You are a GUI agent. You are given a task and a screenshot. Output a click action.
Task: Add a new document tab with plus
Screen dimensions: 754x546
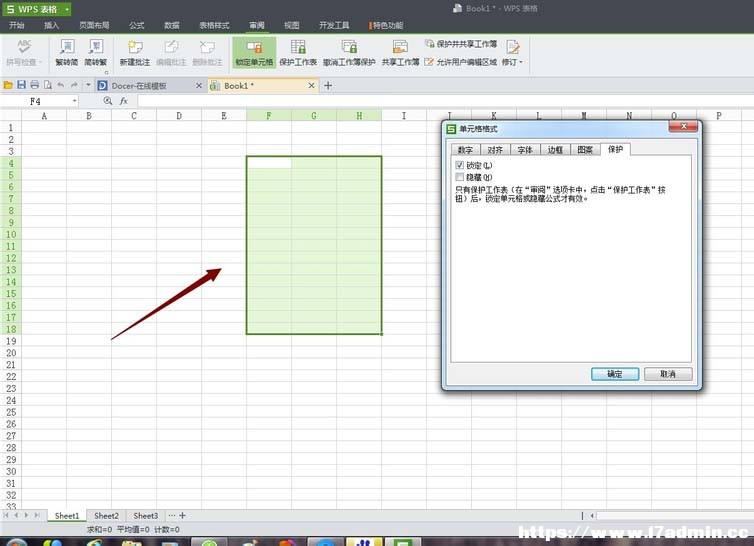tap(328, 86)
